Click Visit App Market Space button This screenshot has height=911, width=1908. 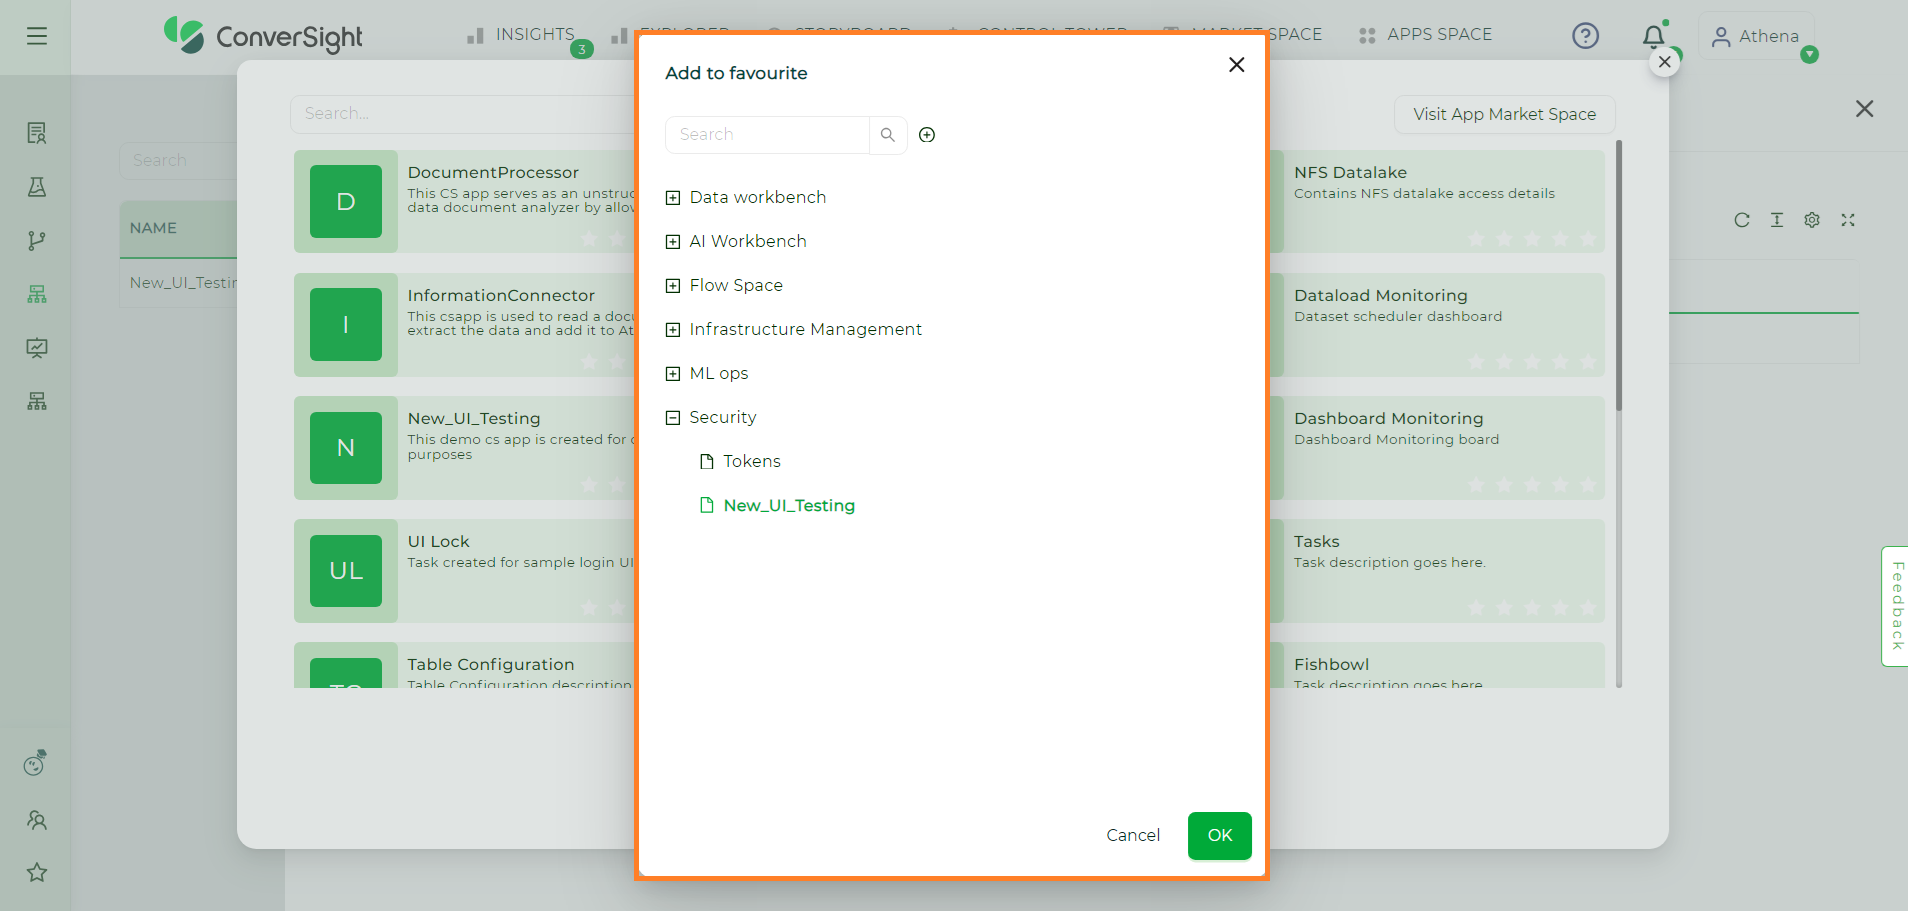(x=1504, y=114)
